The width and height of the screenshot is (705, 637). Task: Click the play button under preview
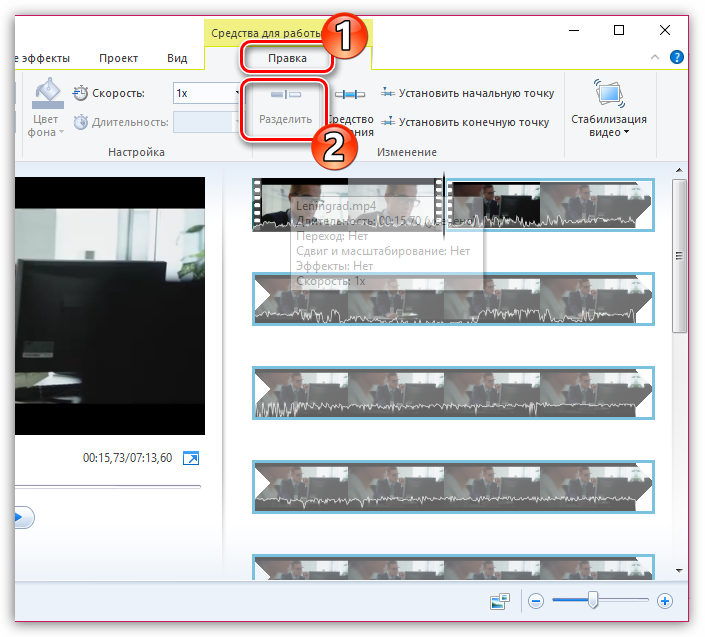point(23,517)
